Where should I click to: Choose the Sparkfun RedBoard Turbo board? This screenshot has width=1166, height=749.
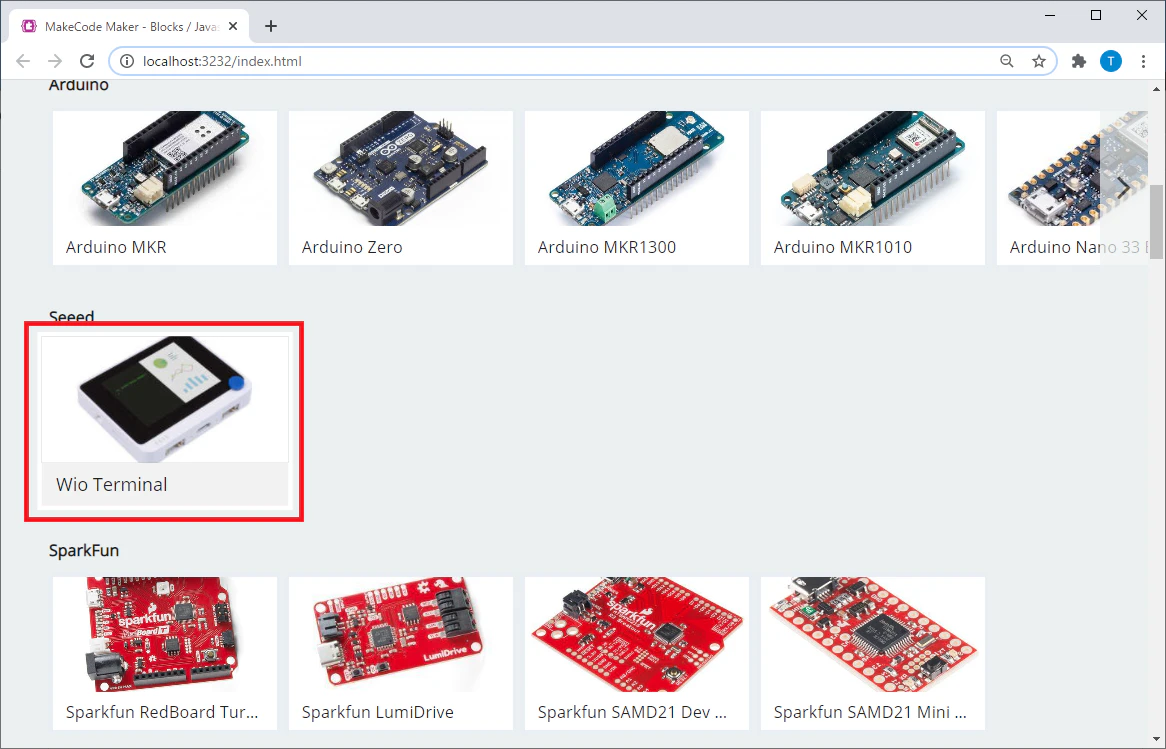tap(165, 654)
